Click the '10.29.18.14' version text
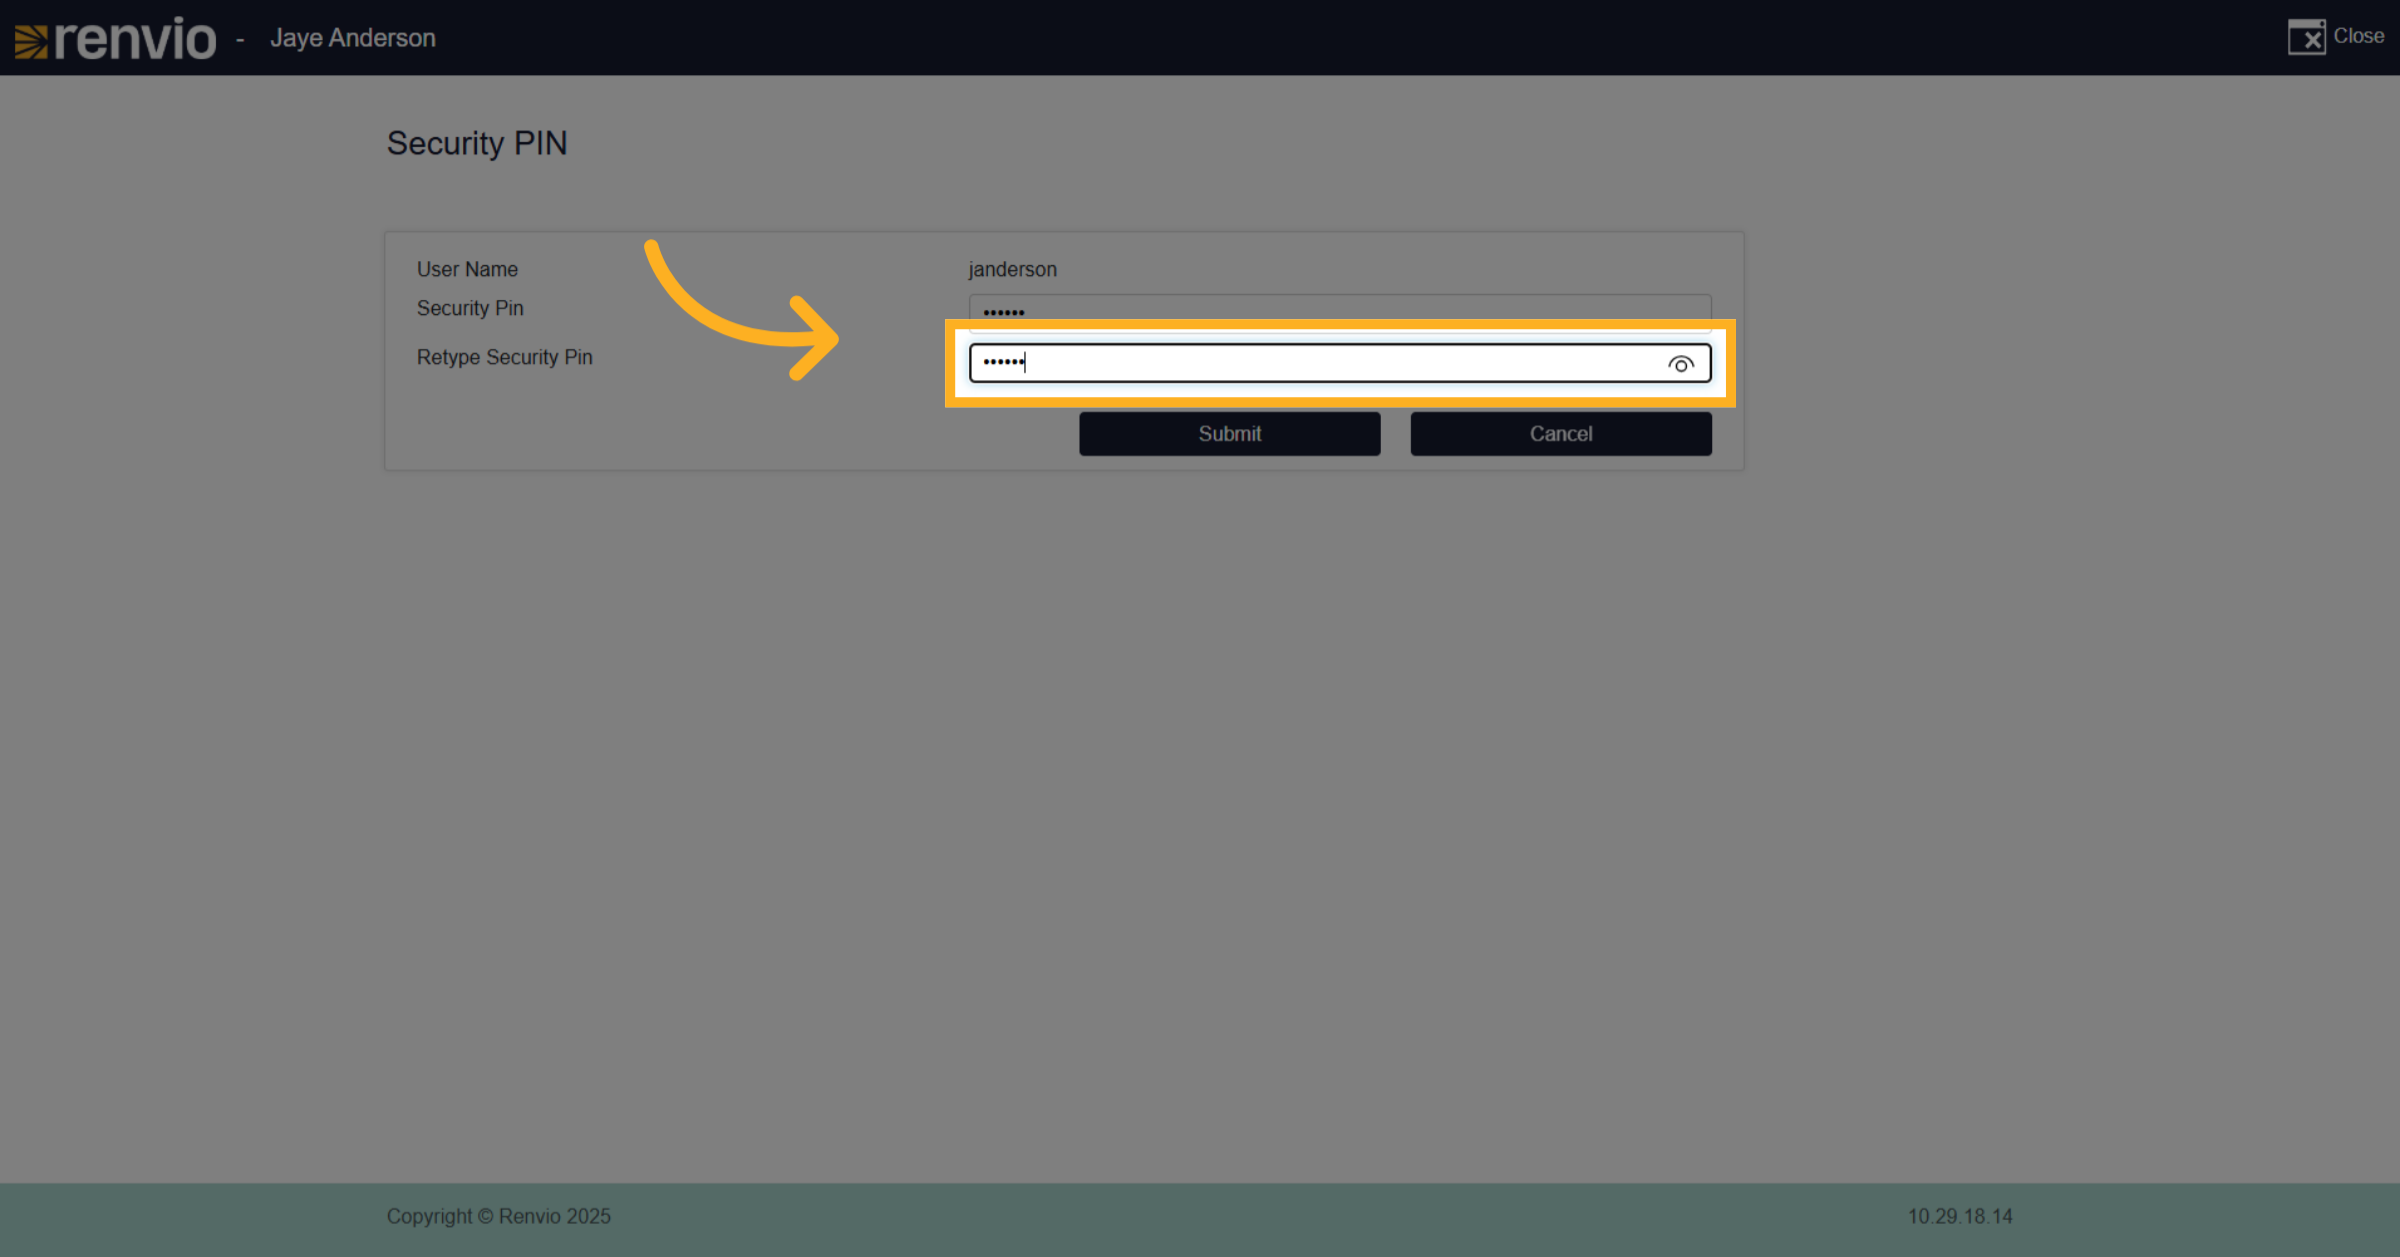2400x1257 pixels. 1960,1216
